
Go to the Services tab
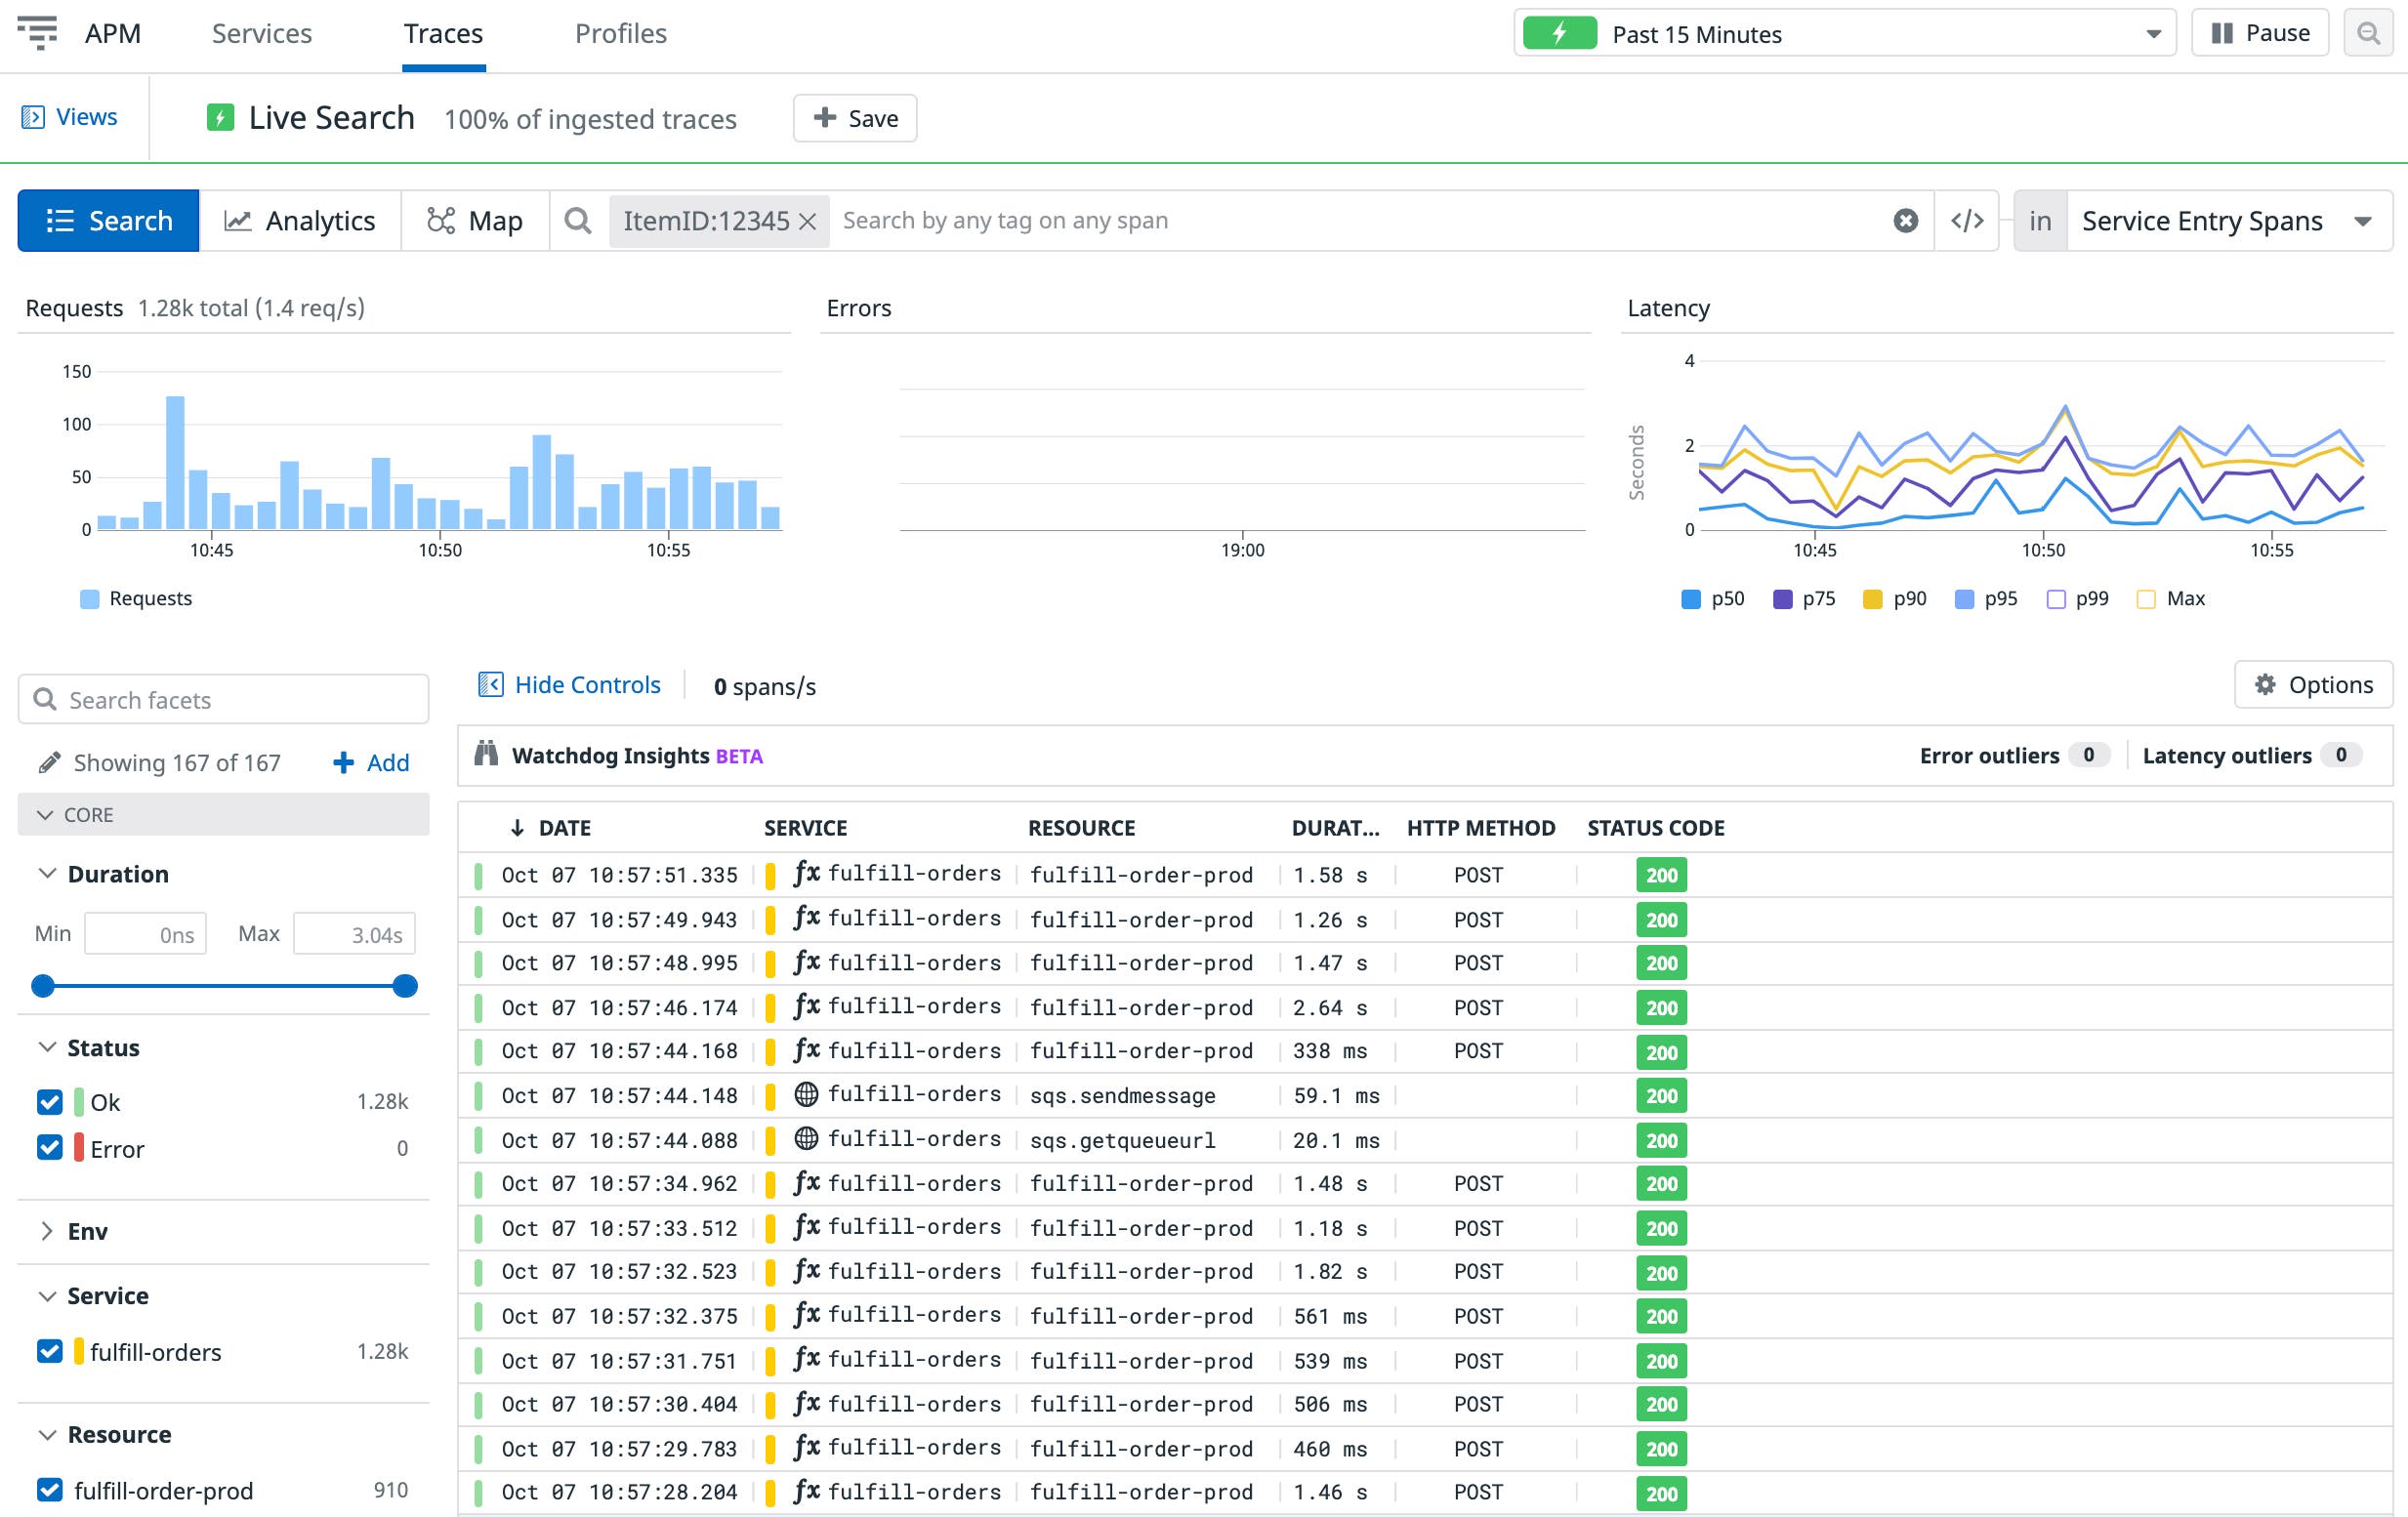[x=261, y=33]
